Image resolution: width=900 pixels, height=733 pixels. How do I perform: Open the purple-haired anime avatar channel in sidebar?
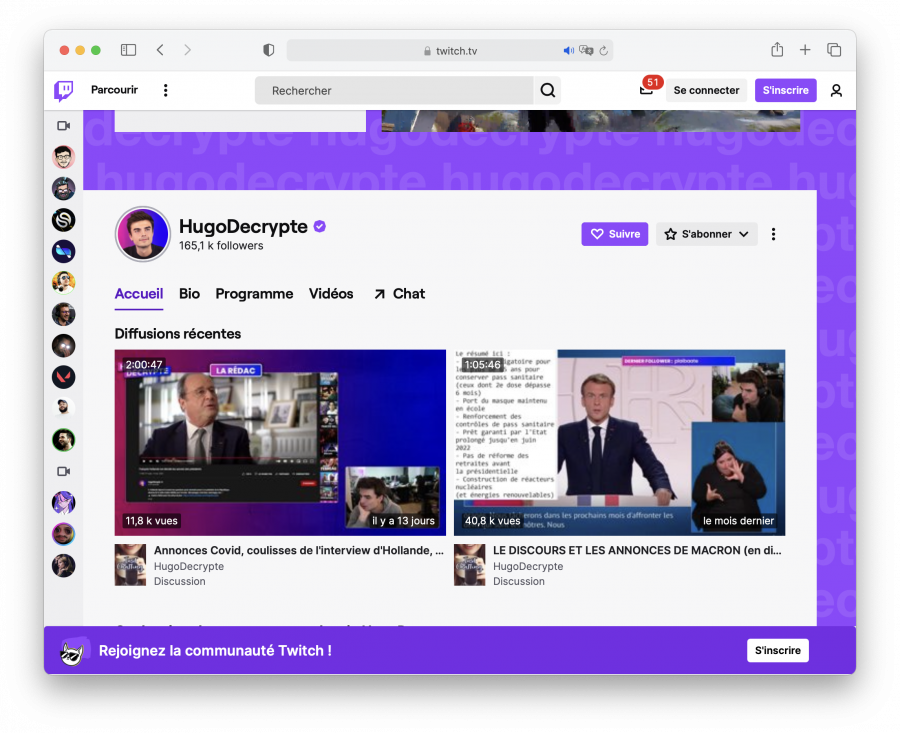[64, 503]
